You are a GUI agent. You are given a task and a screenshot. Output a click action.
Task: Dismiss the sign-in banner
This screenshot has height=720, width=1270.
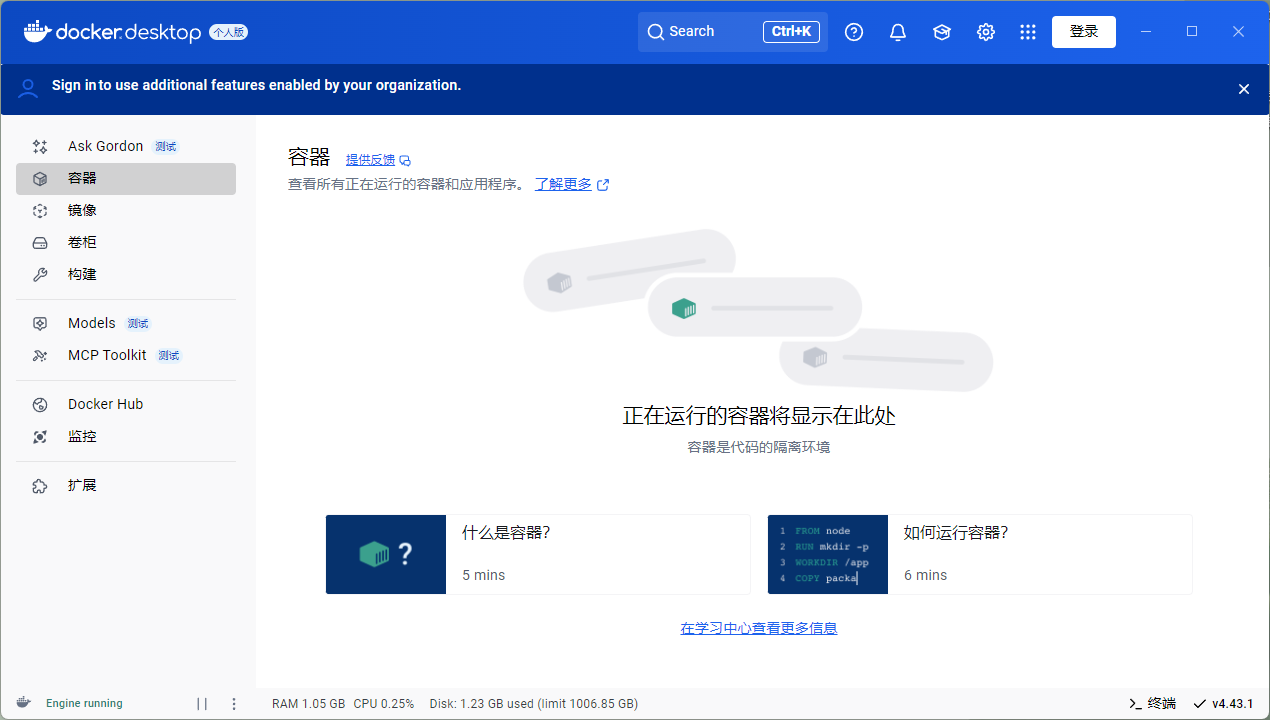(x=1244, y=89)
